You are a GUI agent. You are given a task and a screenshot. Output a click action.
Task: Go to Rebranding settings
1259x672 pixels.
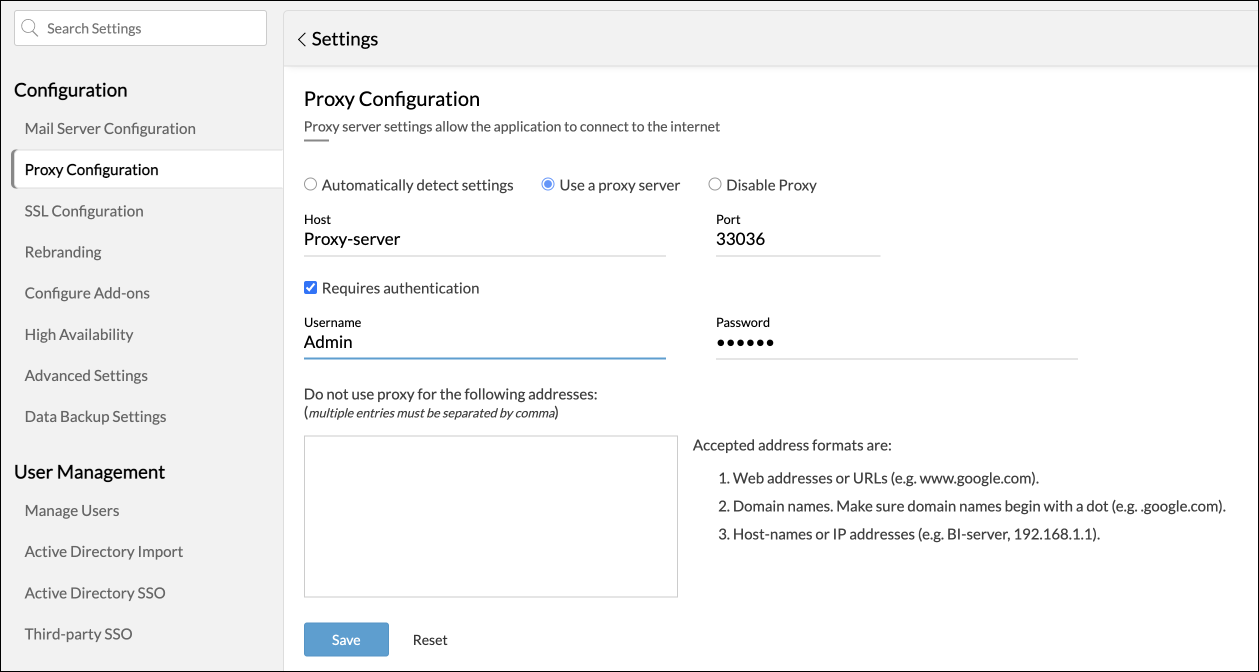pos(63,252)
